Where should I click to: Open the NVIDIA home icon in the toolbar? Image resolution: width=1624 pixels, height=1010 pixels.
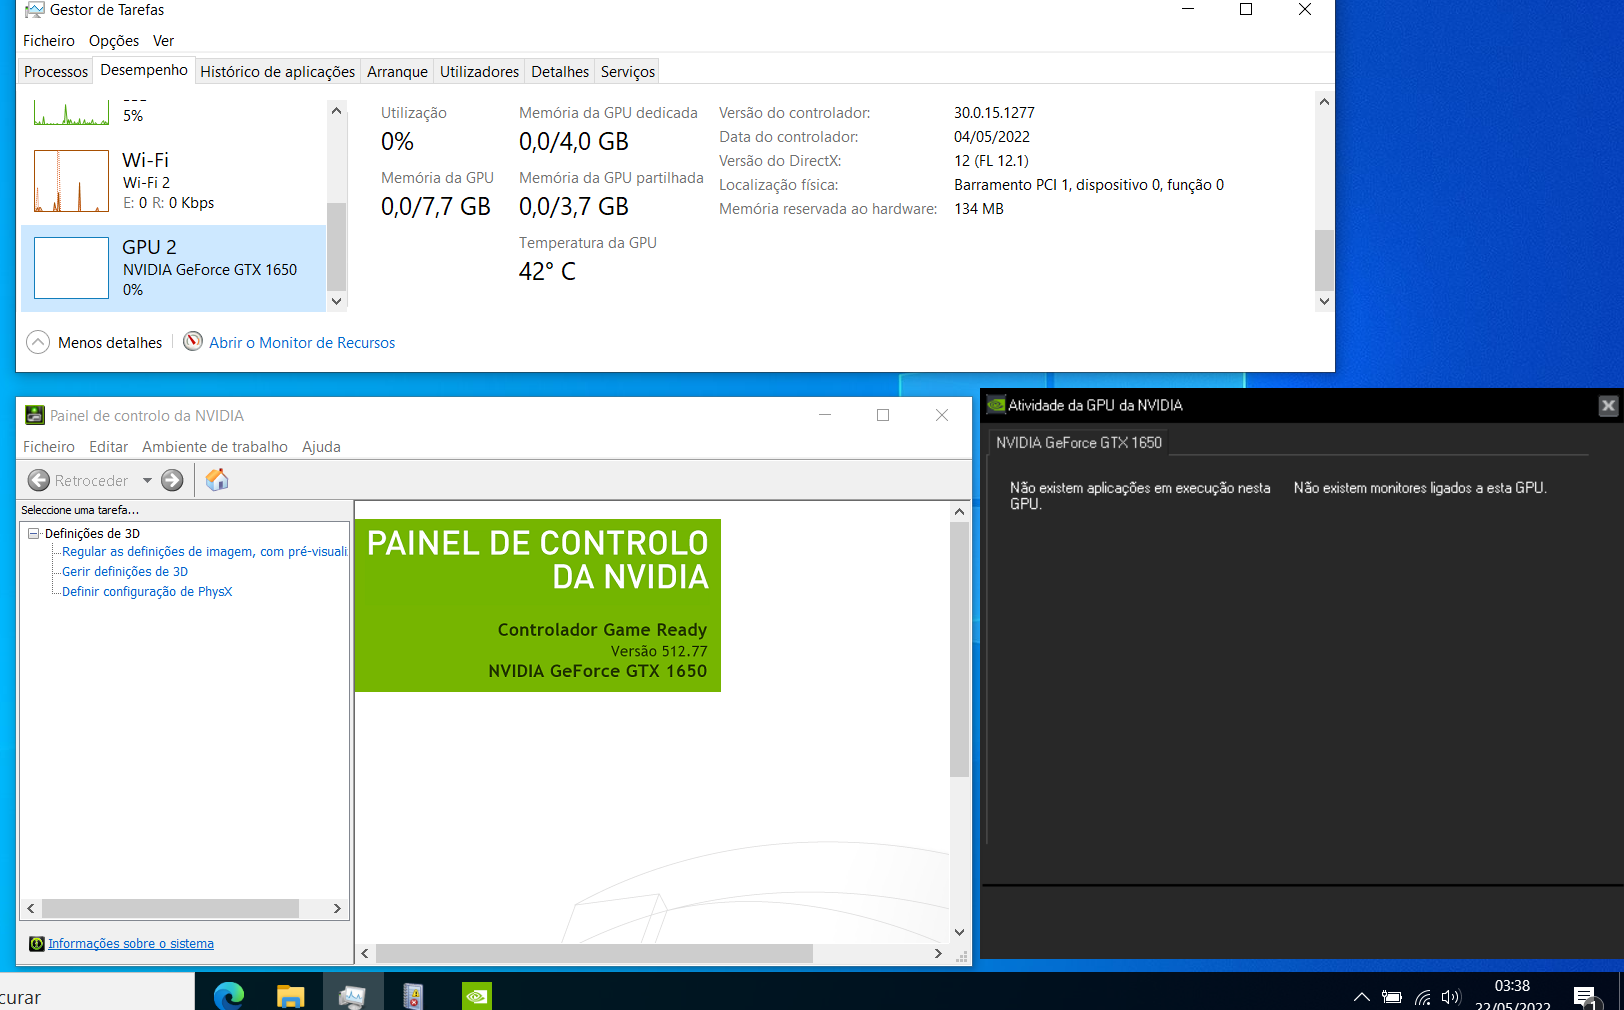pyautogui.click(x=216, y=480)
